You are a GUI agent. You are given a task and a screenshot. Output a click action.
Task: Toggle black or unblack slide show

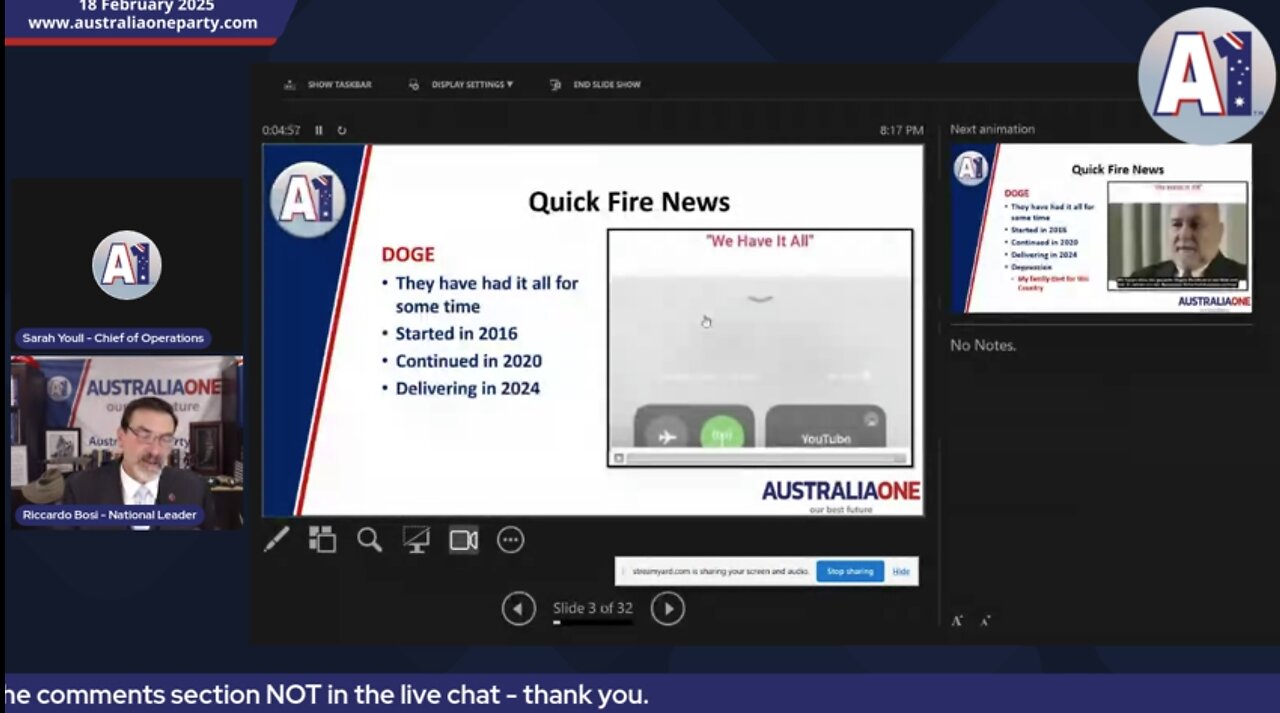pos(416,540)
